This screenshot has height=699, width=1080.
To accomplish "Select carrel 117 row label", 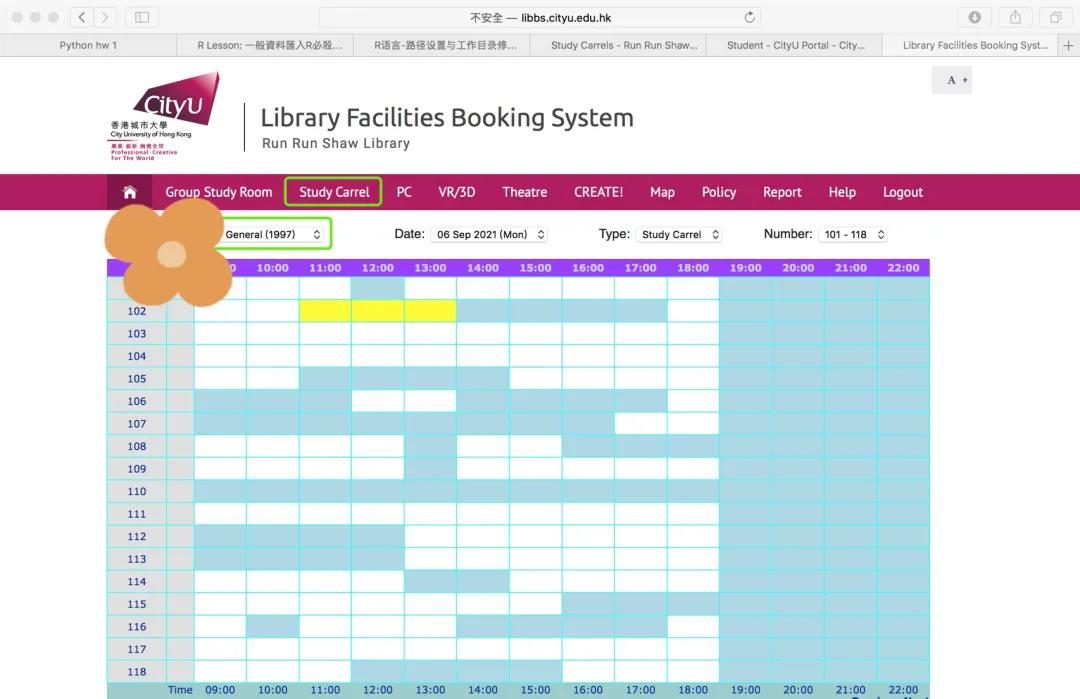I will [136, 649].
